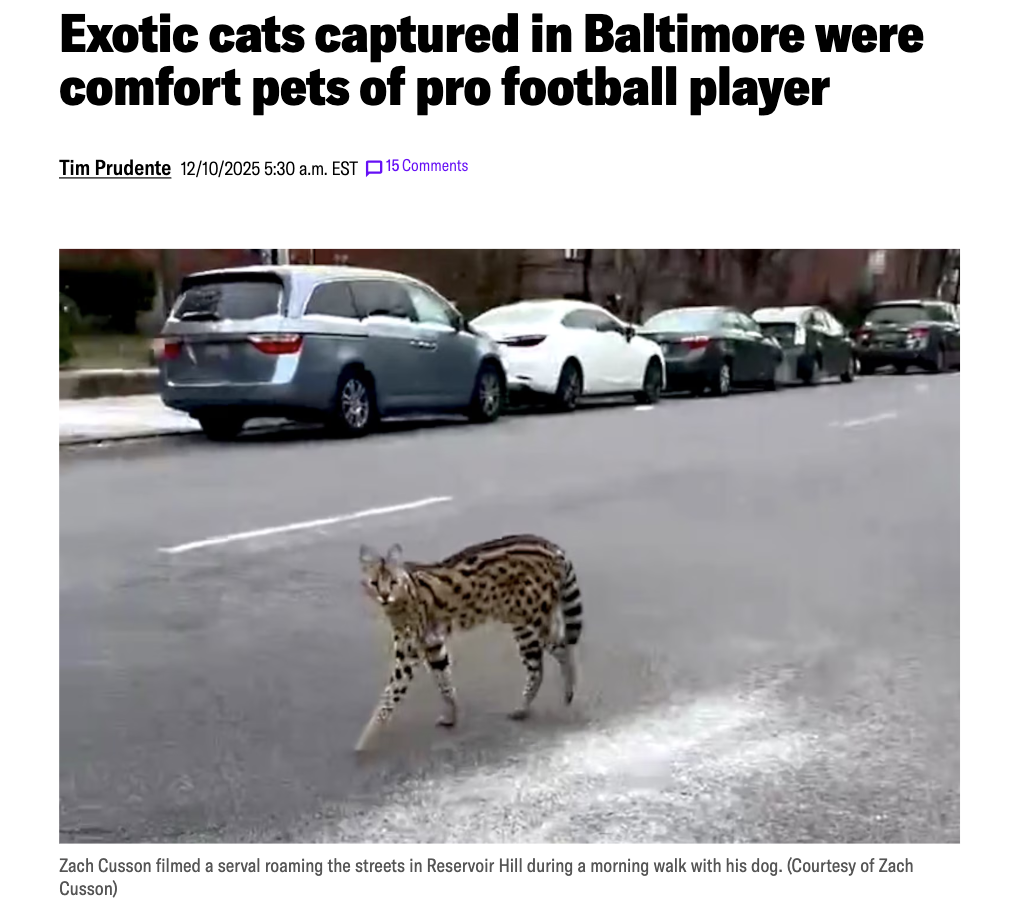Viewport: 1012px width, 922px height.
Task: Click the photo caption about Zach Cusson
Action: [486, 877]
